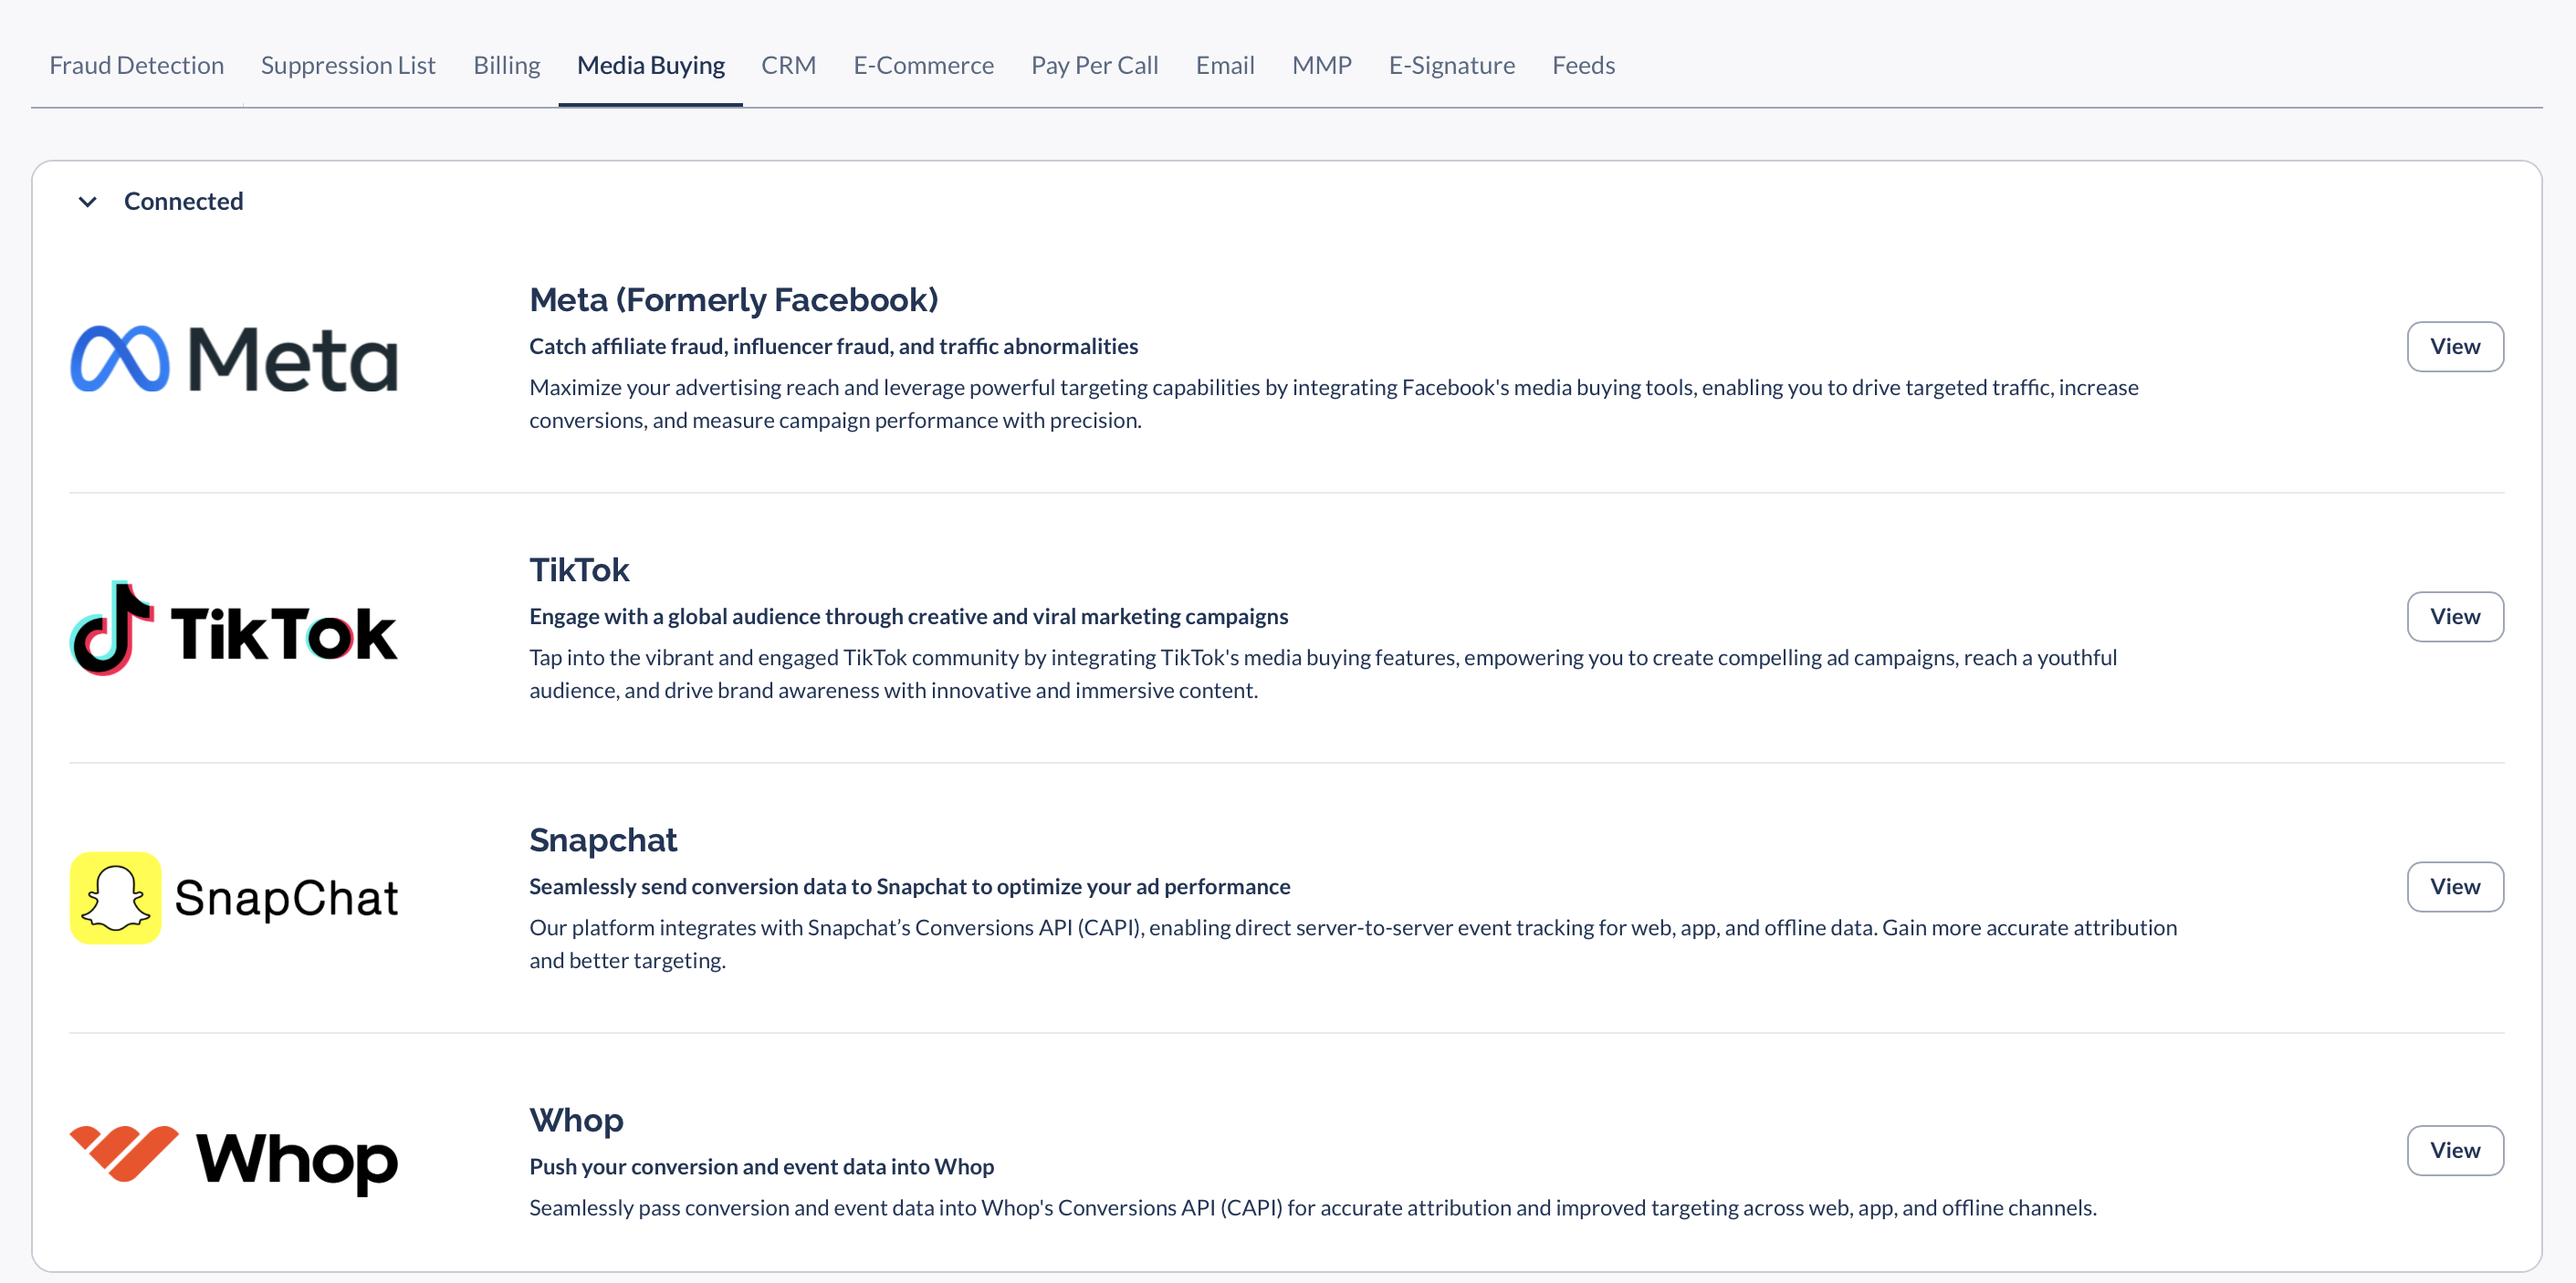Click 'Seamlessly send conversion data to Snapchat' subtitle

[910, 886]
